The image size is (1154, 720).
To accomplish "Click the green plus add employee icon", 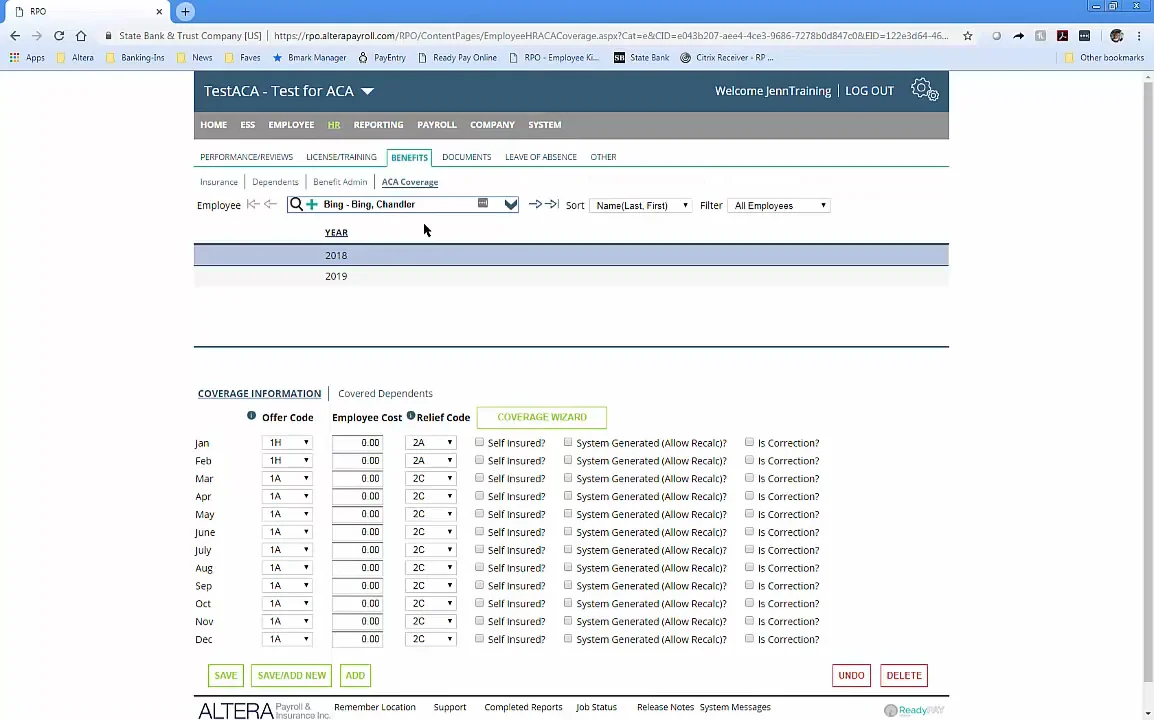I will click(312, 204).
